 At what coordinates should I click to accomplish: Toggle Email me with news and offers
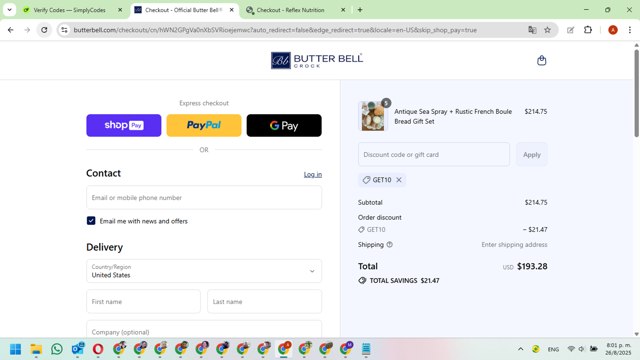(x=91, y=221)
